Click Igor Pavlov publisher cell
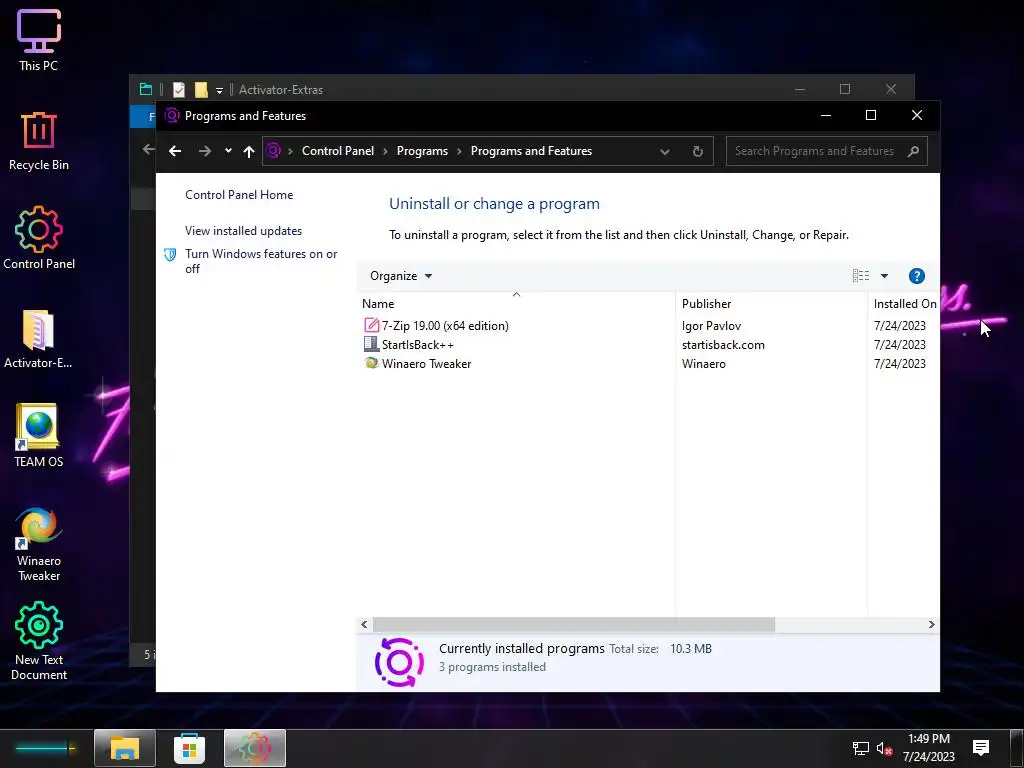This screenshot has height=768, width=1024. point(711,325)
